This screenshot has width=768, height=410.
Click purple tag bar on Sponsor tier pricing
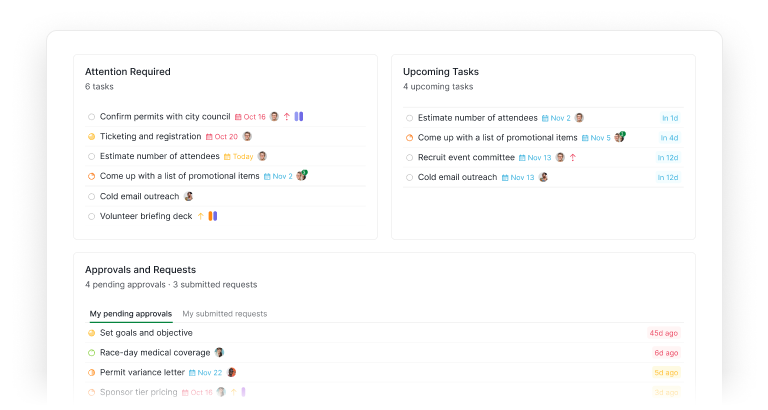click(x=243, y=392)
